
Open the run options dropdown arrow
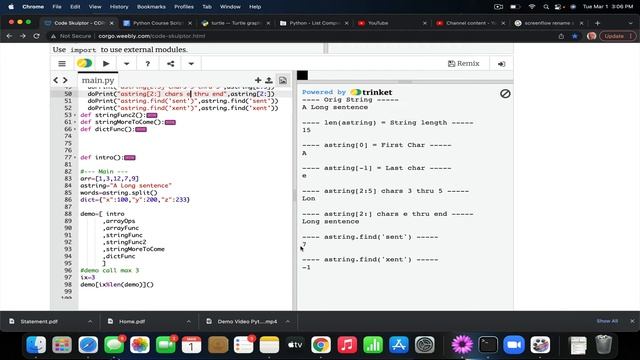127,64
